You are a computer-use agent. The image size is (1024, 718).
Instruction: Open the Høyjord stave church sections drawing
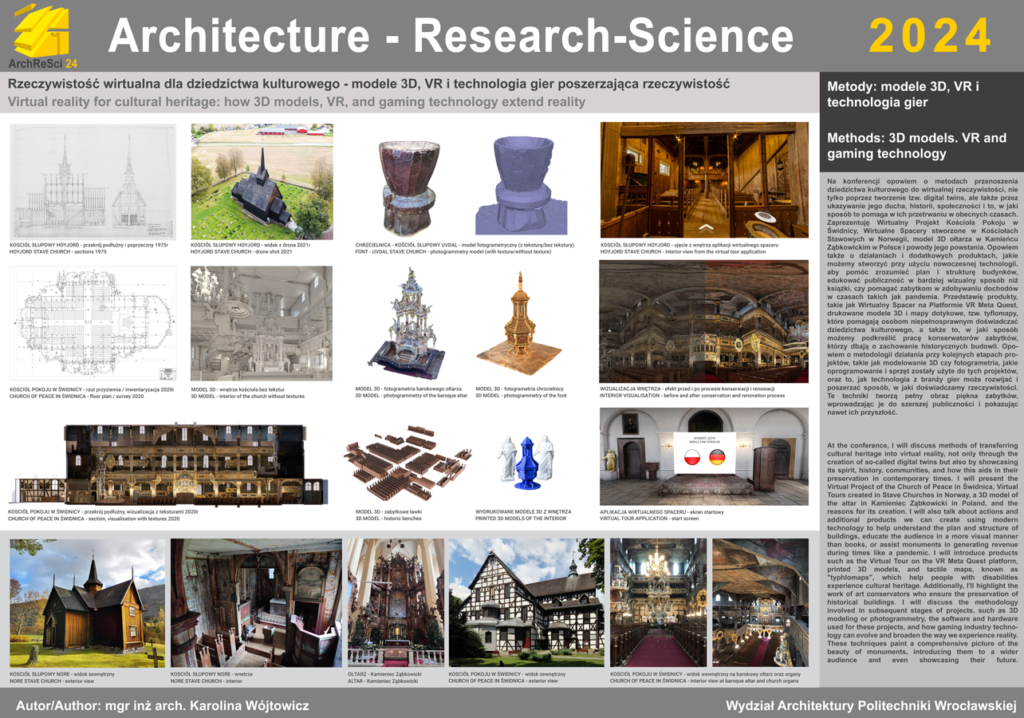[x=93, y=181]
